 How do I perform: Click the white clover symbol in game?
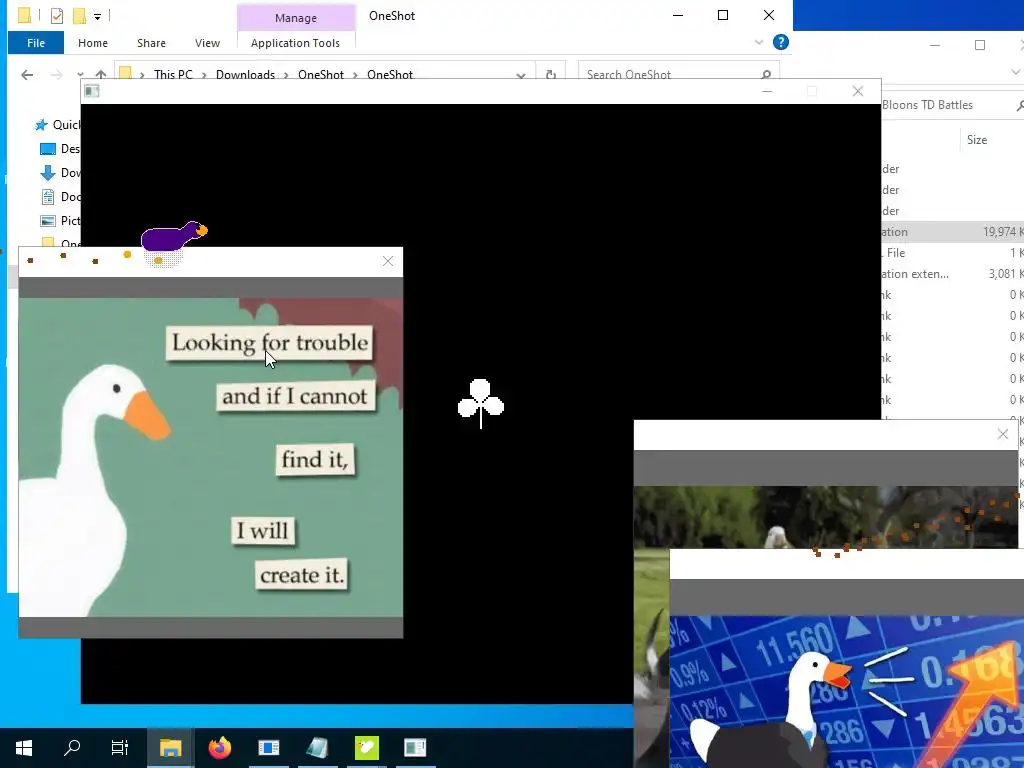[x=481, y=403]
